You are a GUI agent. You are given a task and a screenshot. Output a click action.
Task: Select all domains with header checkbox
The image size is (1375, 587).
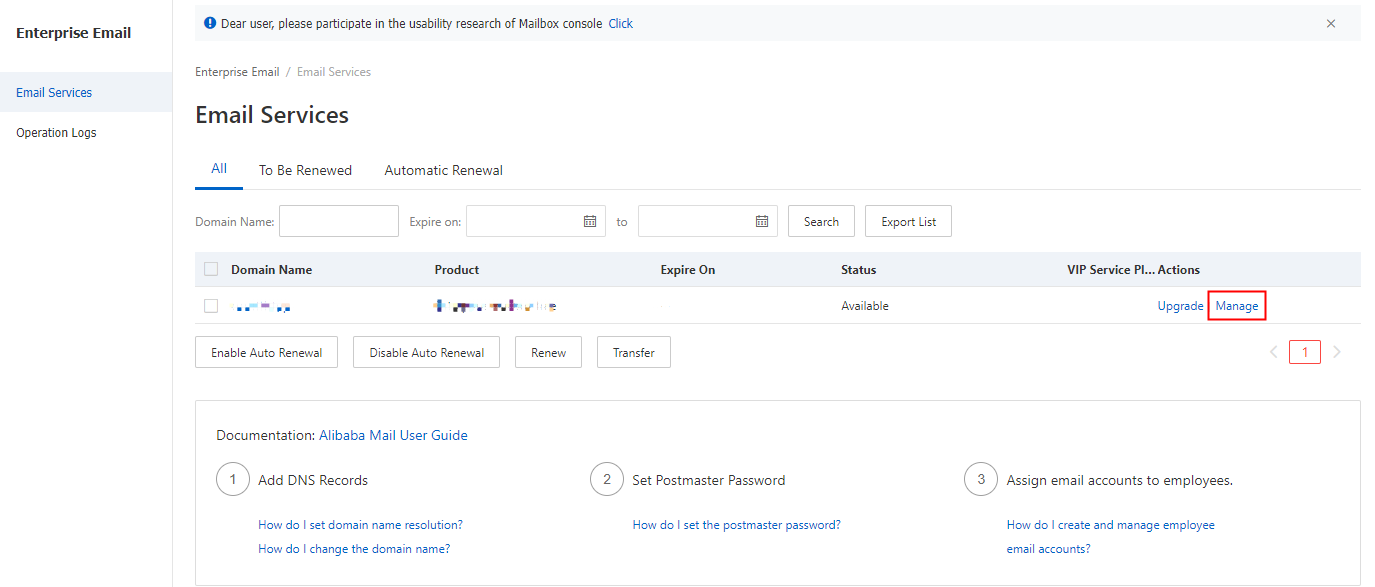tap(211, 269)
